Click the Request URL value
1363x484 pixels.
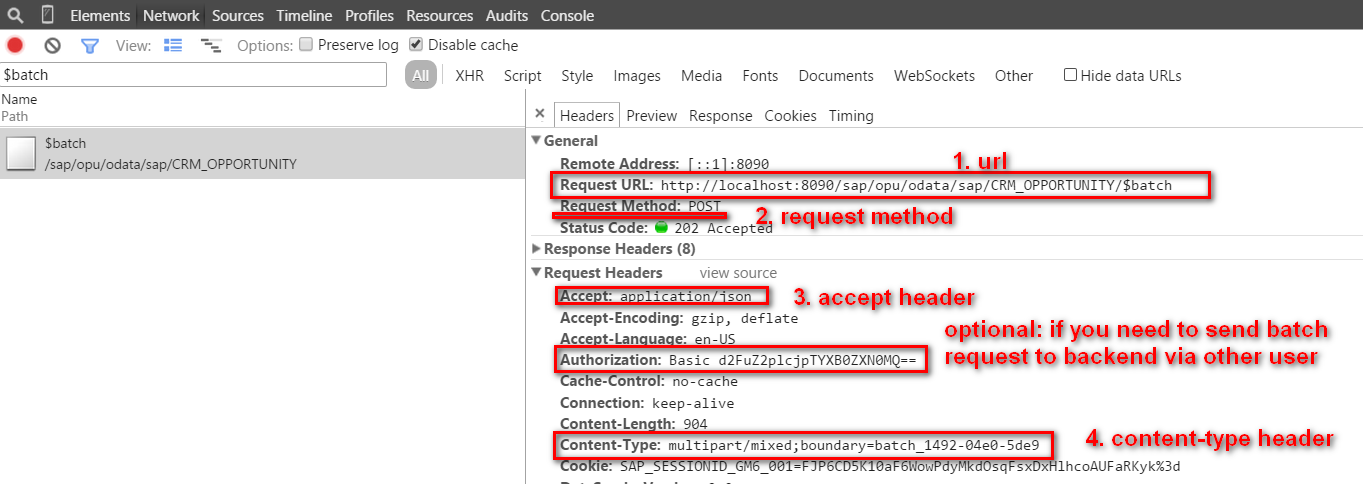tap(916, 186)
